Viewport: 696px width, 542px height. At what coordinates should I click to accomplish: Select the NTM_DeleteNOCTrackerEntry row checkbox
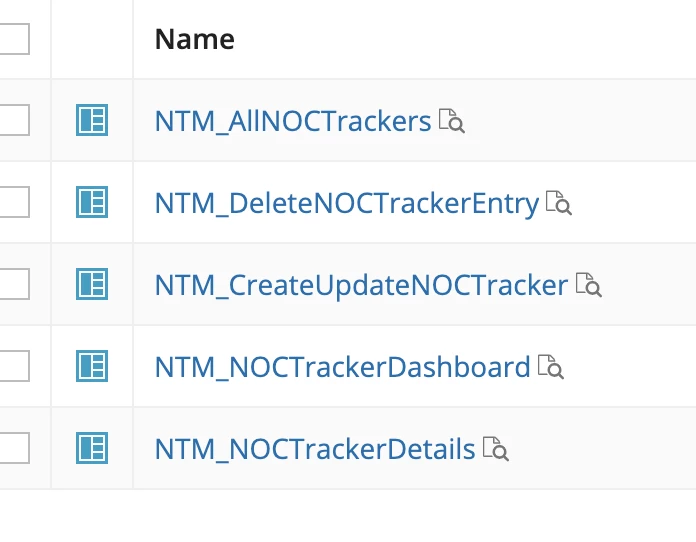coord(14,202)
